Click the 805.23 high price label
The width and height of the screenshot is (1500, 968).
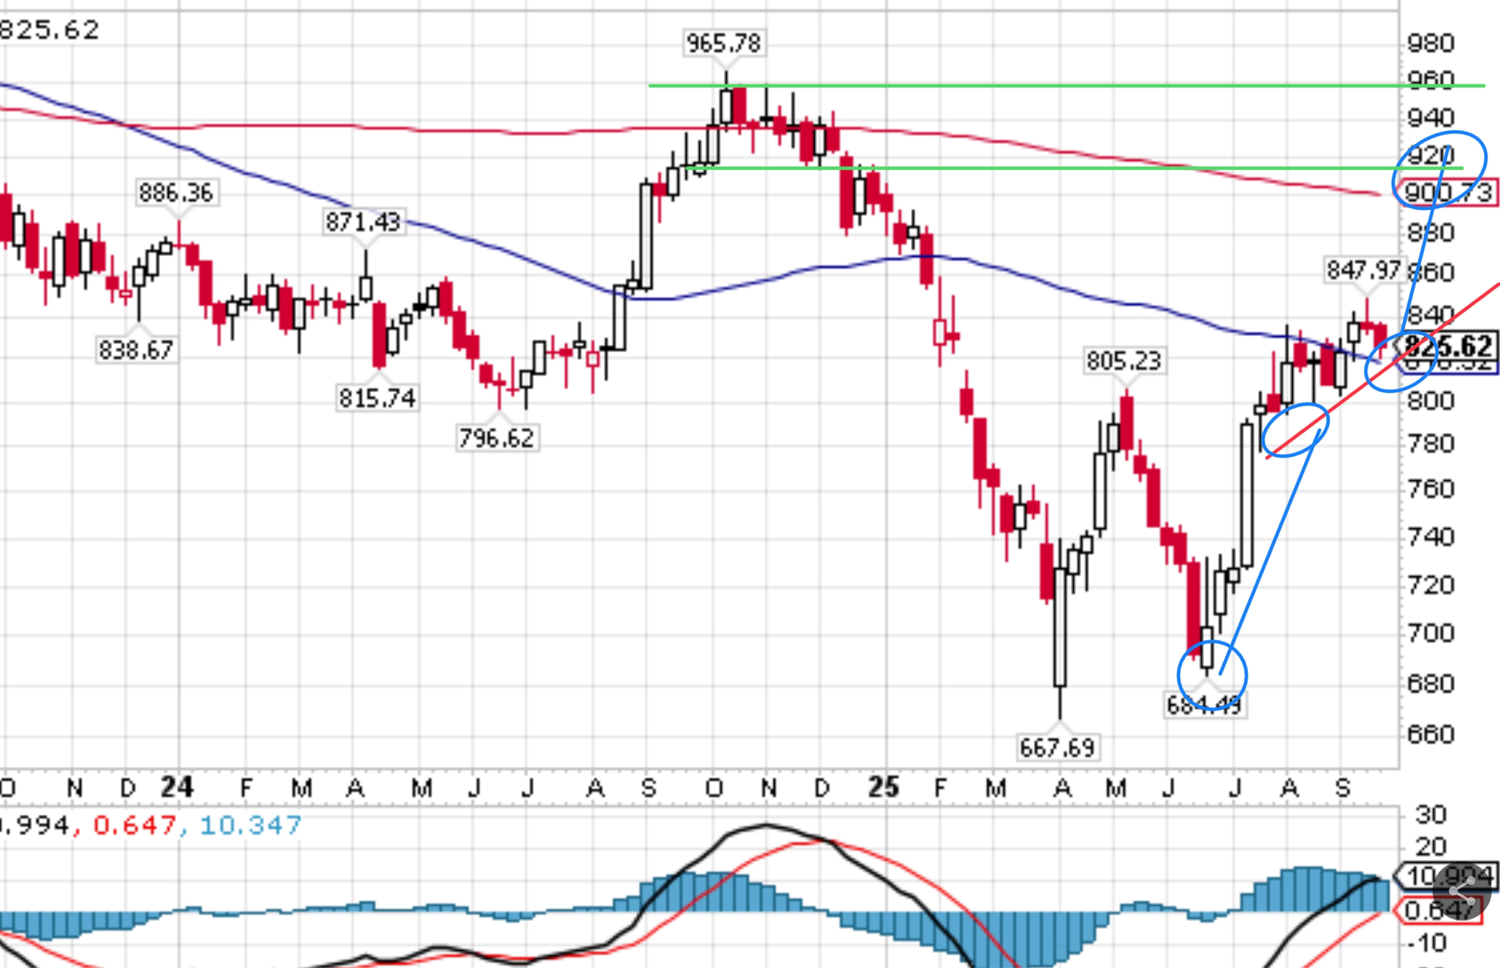1125,360
